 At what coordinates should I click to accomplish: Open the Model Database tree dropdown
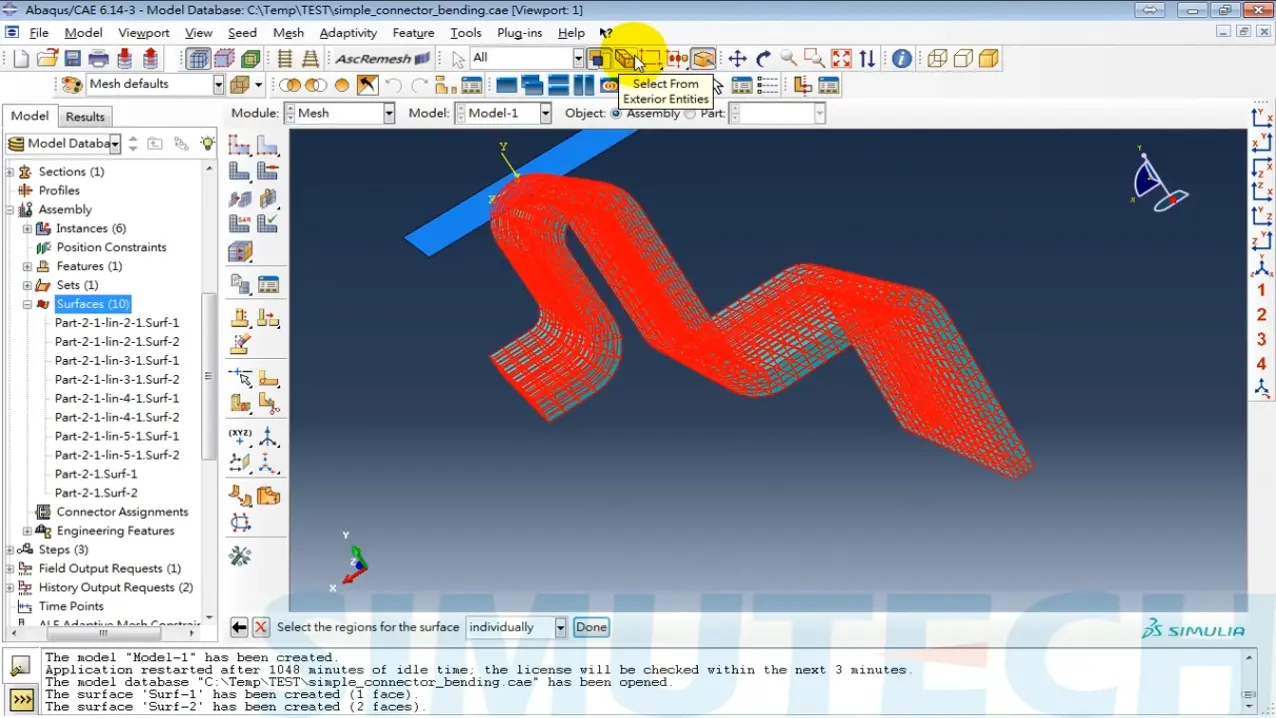[115, 143]
